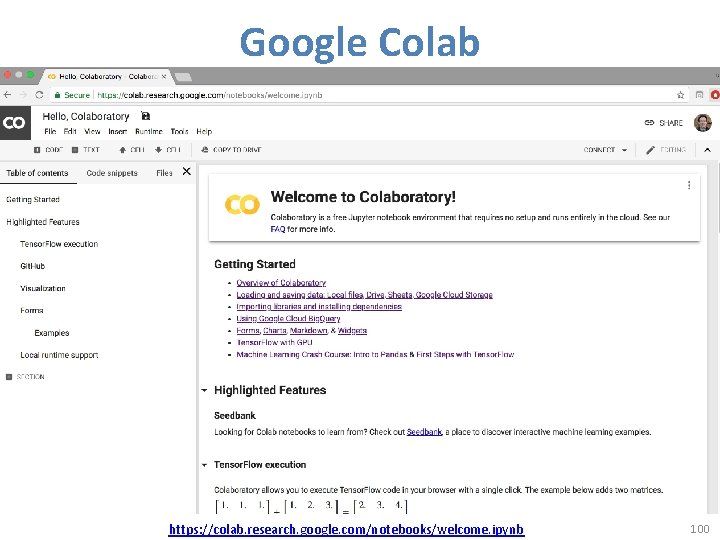This screenshot has height=540, width=720.
Task: Open the EDITING mode button
Action: 666,150
